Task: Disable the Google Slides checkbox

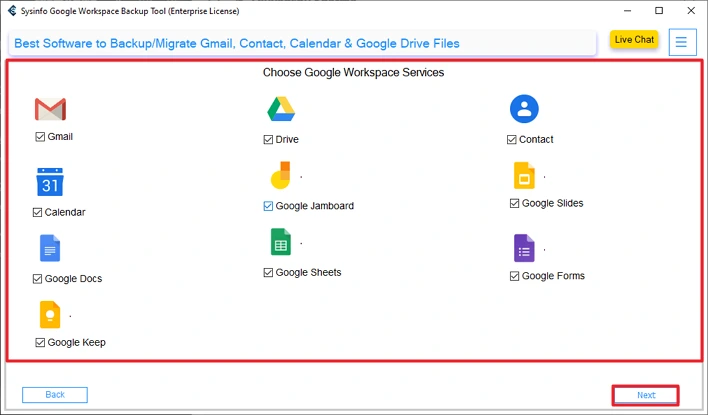Action: 514,203
